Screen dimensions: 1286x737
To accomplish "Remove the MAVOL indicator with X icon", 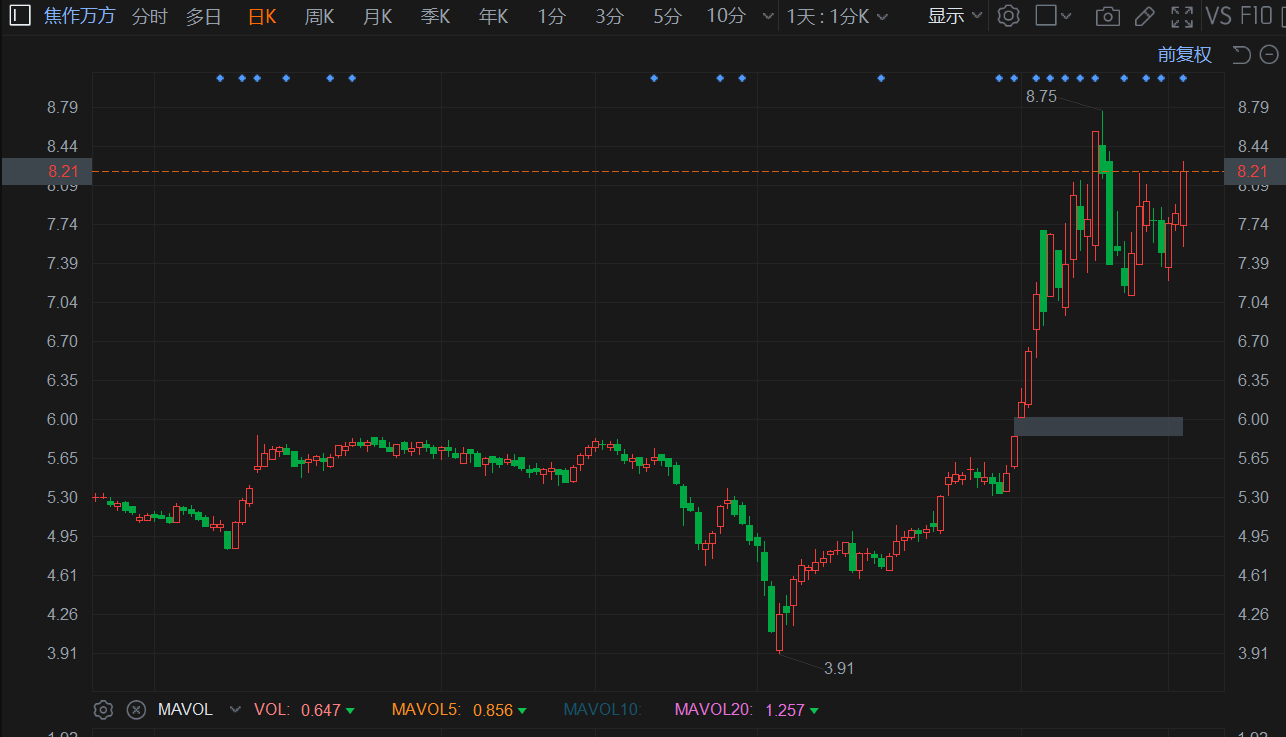I will click(136, 710).
